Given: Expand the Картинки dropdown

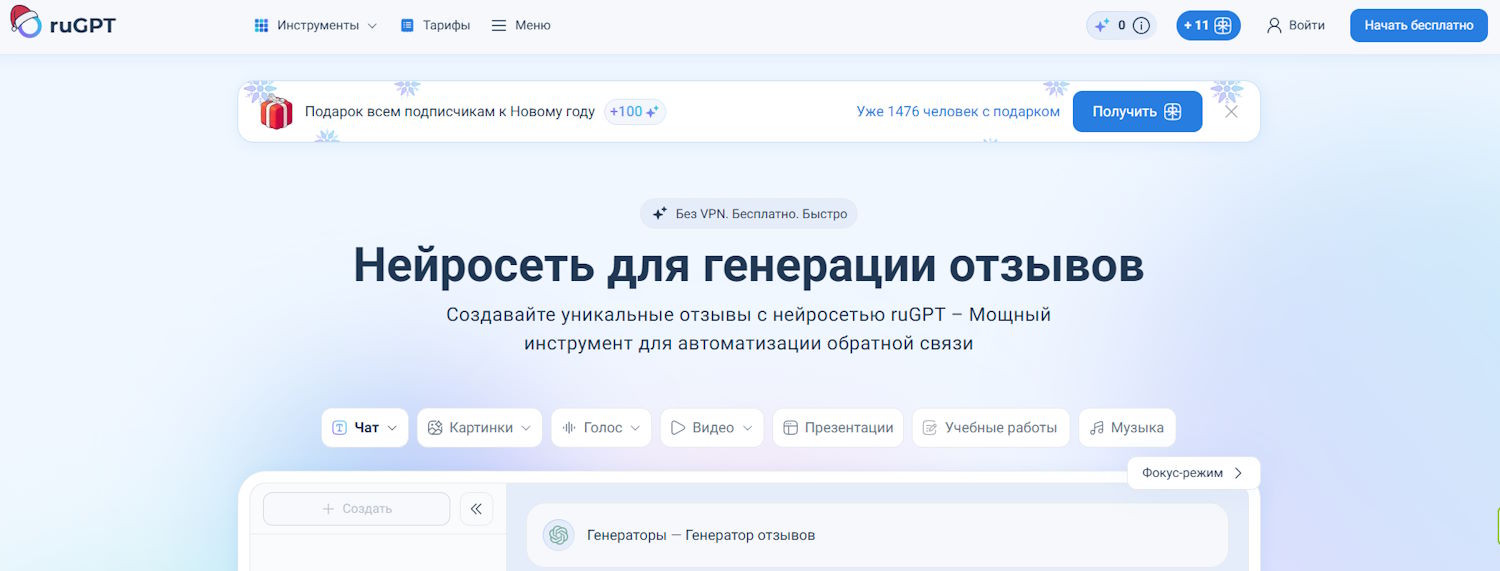Looking at the screenshot, I should tap(479, 428).
